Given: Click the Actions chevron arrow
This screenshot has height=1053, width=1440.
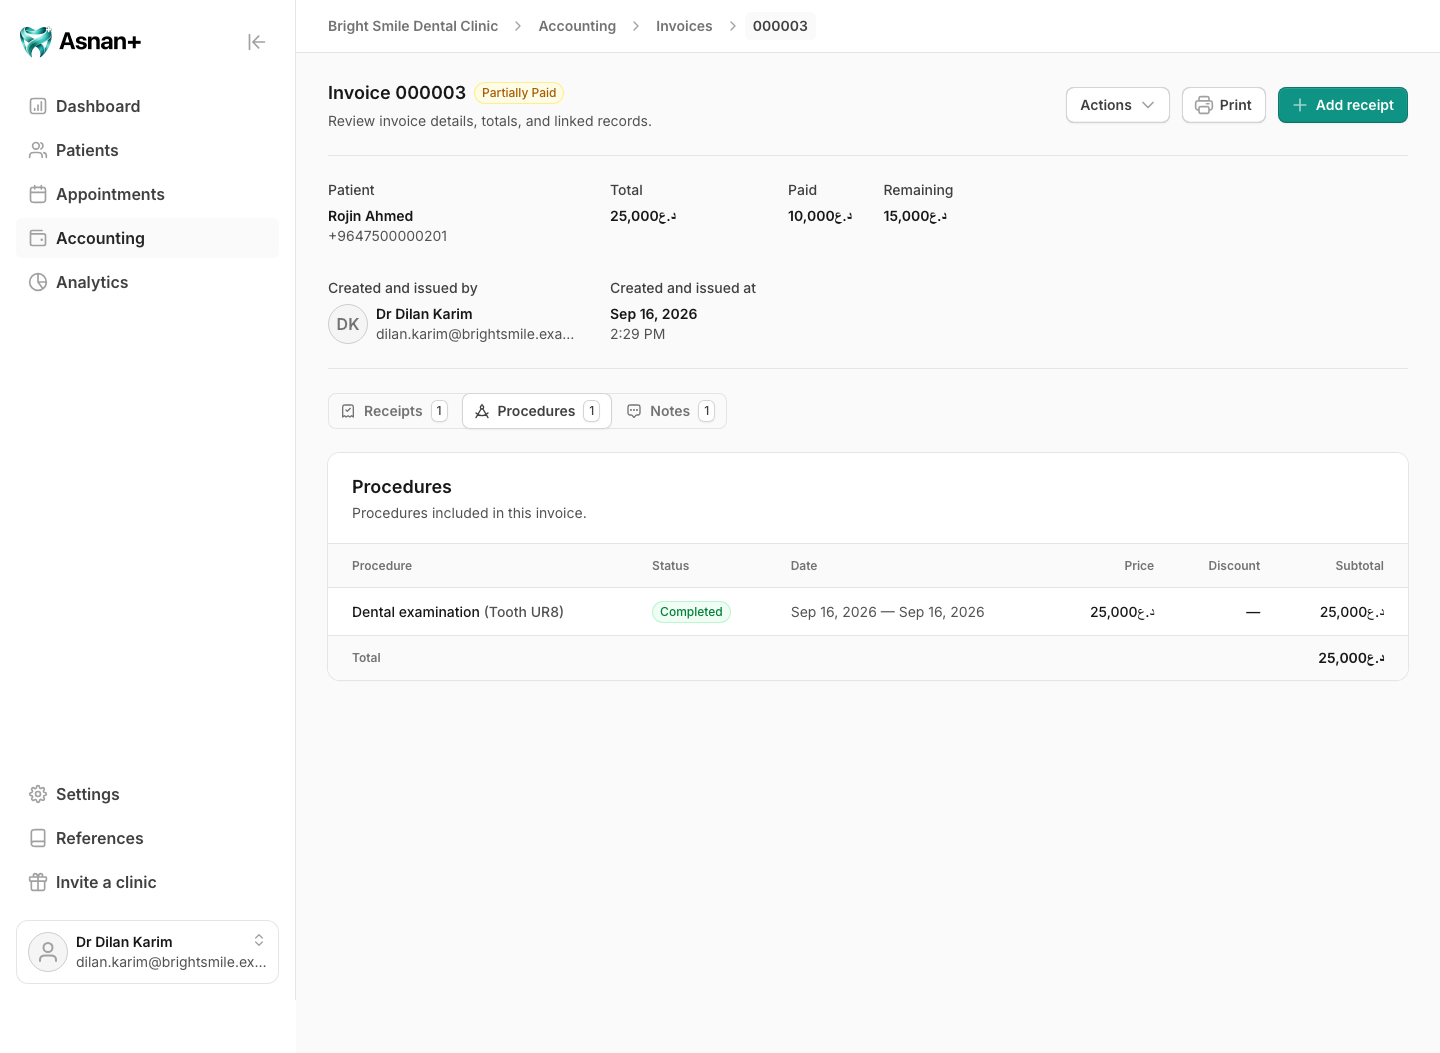Looking at the screenshot, I should 1148,105.
